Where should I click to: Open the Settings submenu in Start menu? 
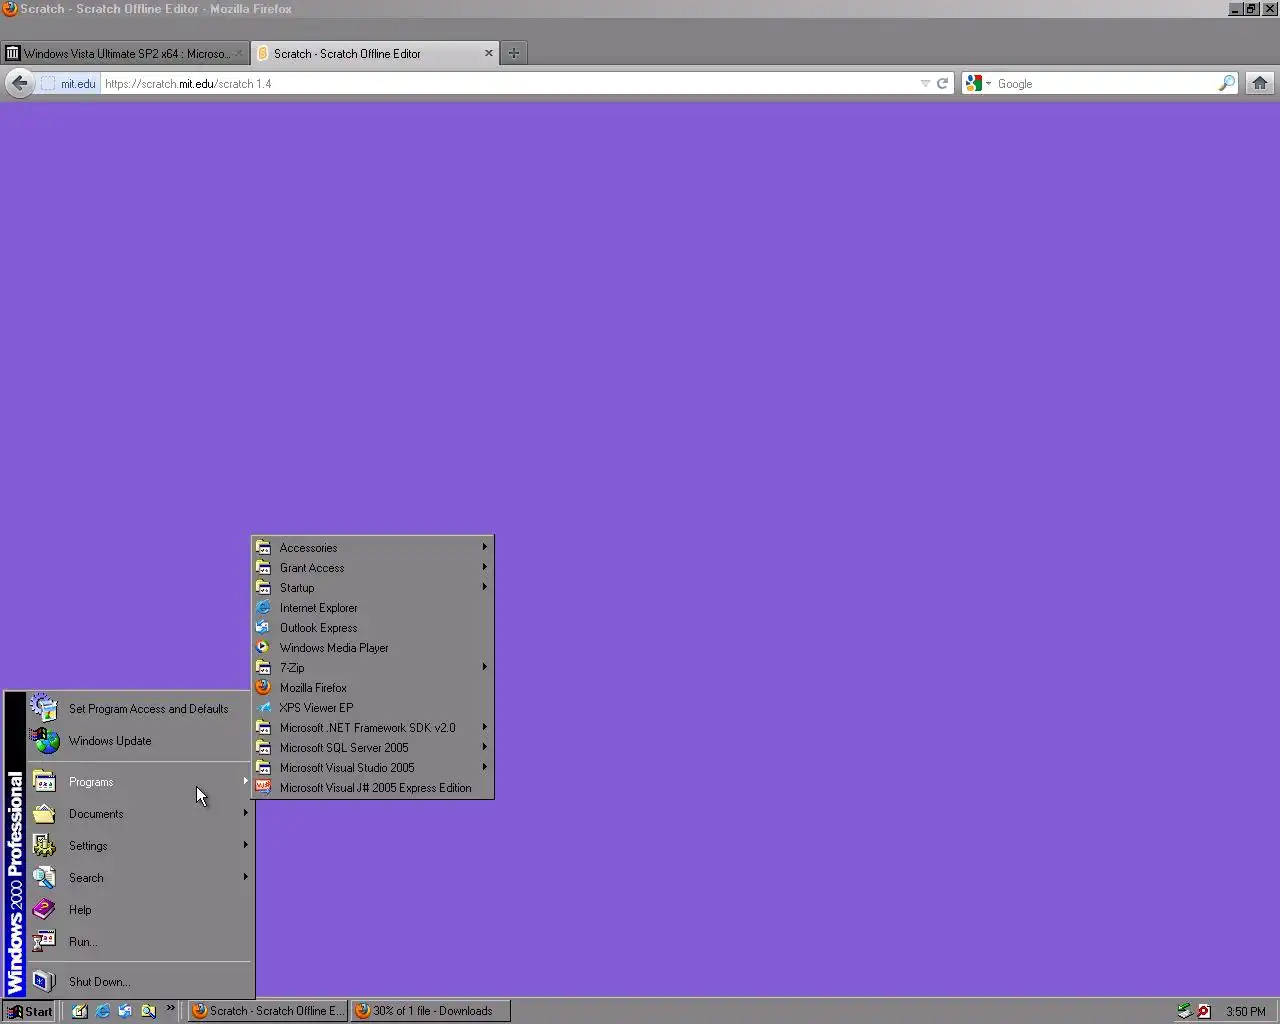[x=139, y=846]
